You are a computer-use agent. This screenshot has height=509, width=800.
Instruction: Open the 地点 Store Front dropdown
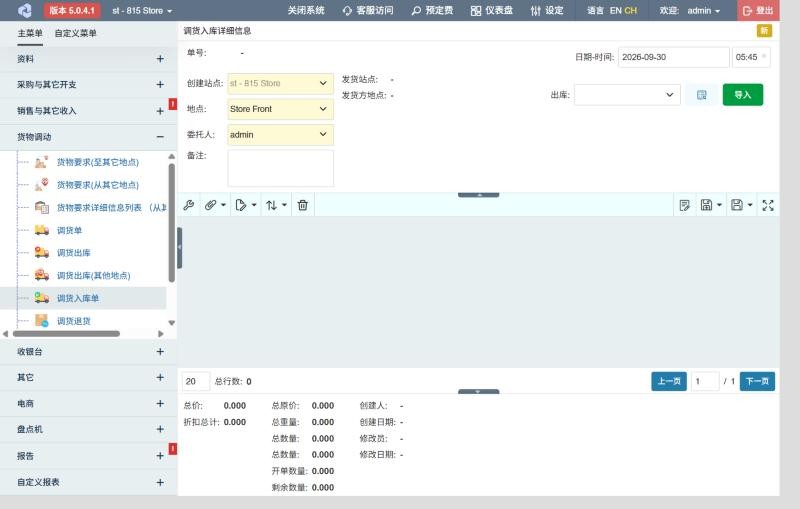(281, 109)
